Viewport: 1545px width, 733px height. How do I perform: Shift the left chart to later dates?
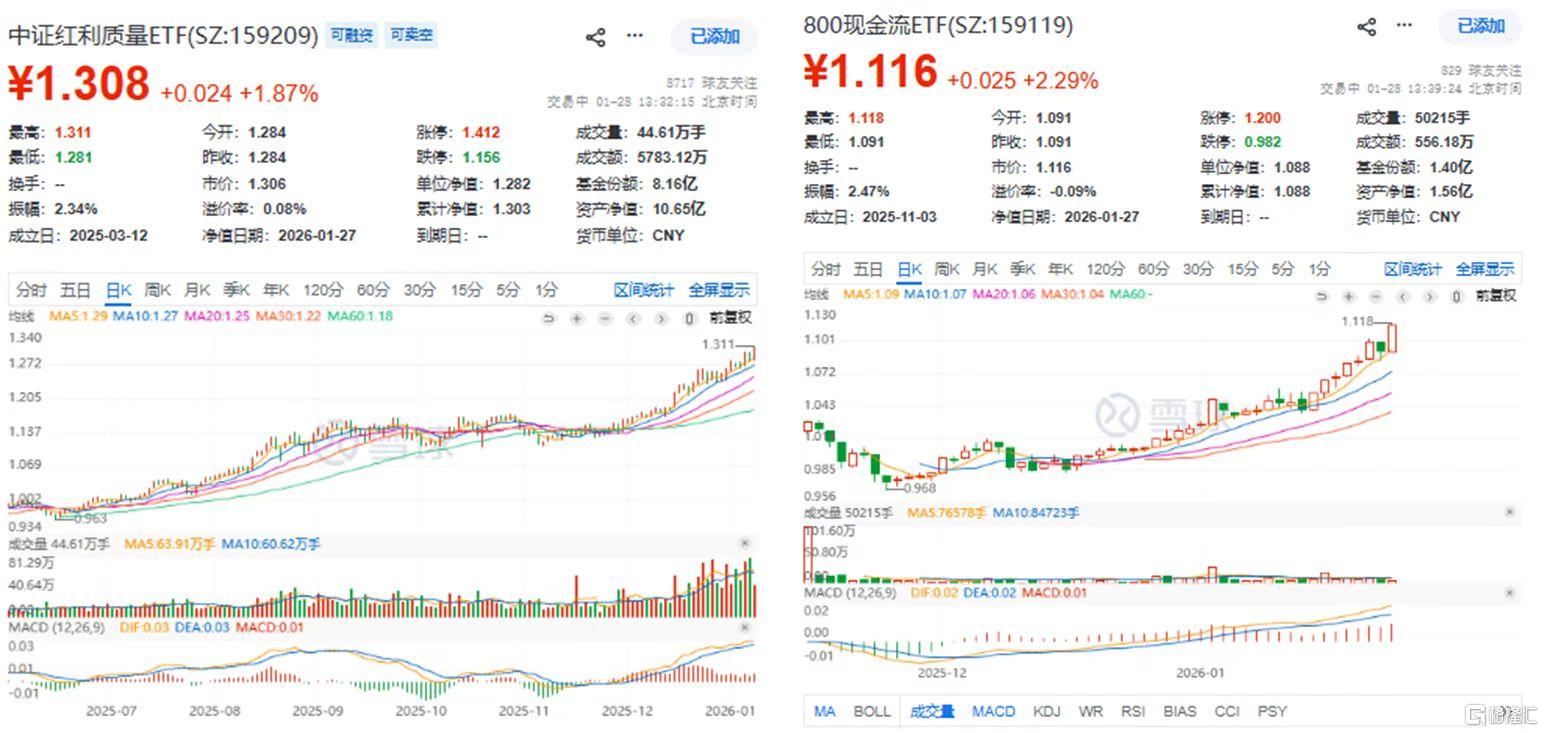[661, 318]
